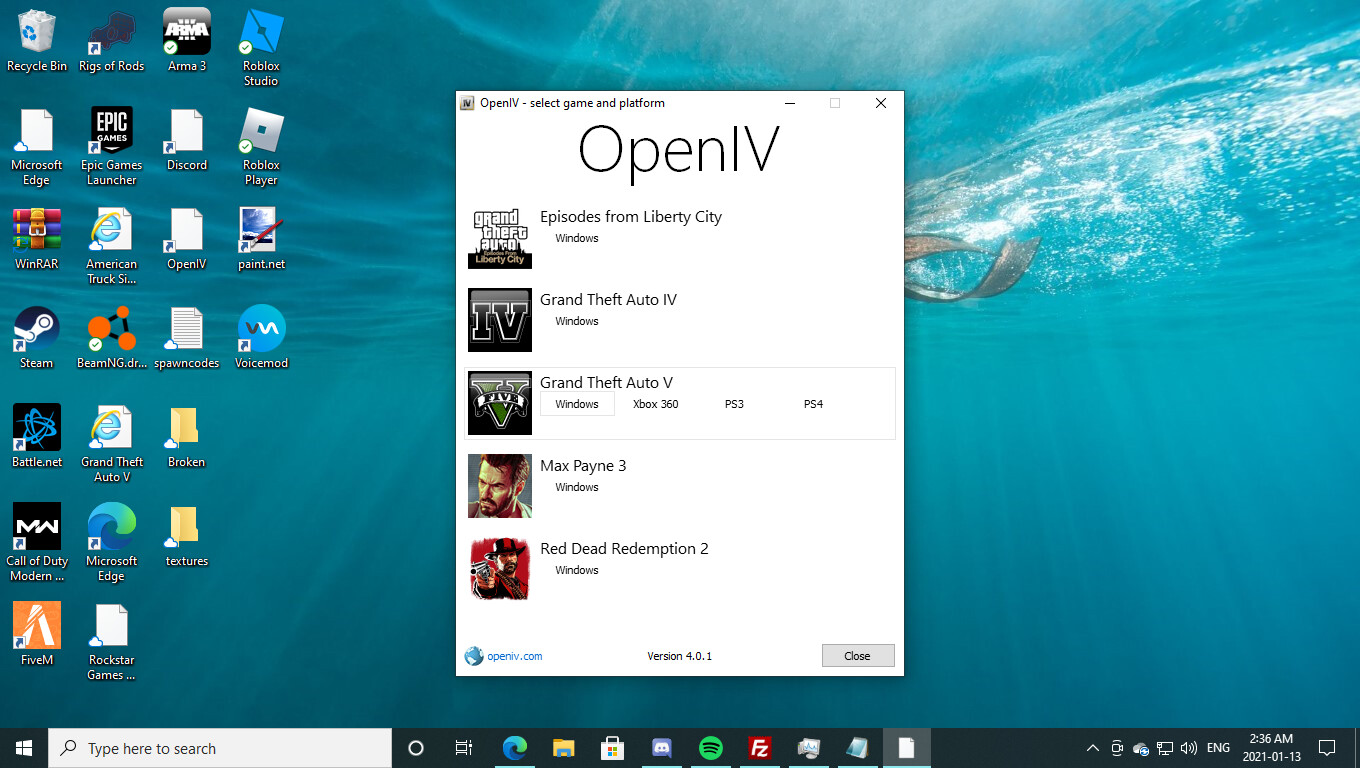Screen dimensions: 1360x768
Task: Choose PS3 platform for GTA V
Action: pos(734,404)
